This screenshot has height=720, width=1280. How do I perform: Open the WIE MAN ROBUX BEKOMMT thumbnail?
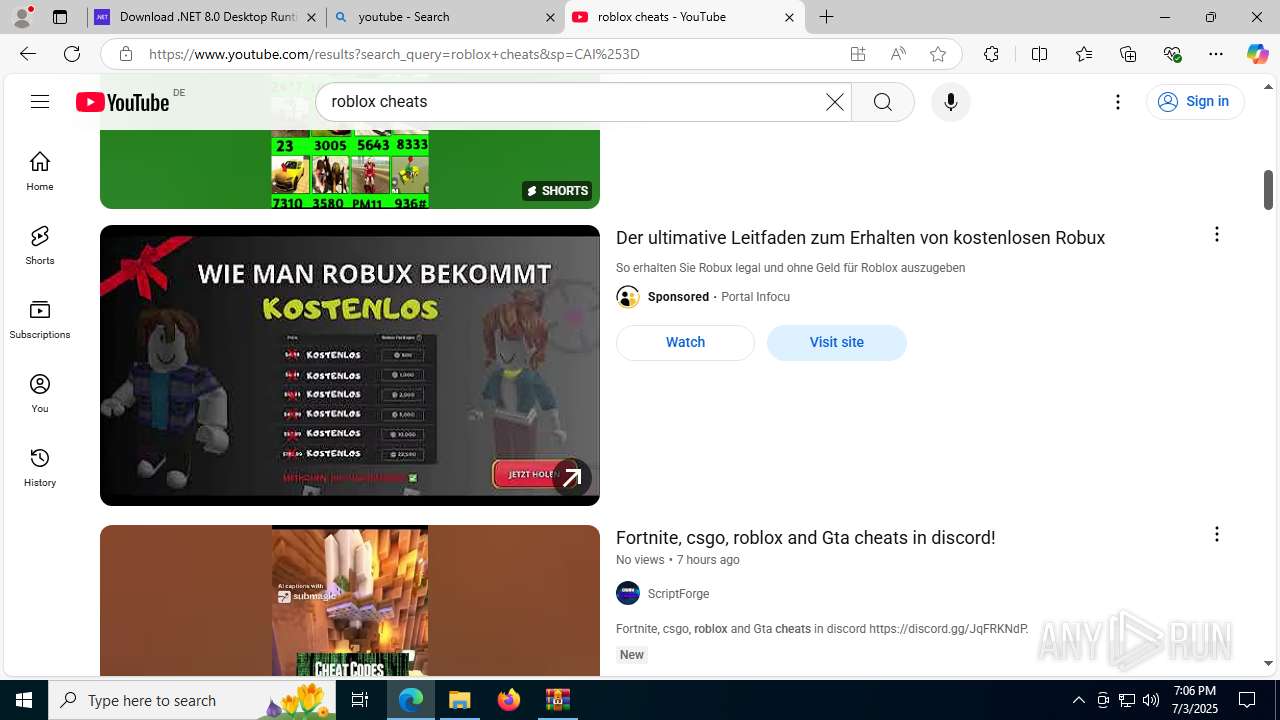point(350,365)
